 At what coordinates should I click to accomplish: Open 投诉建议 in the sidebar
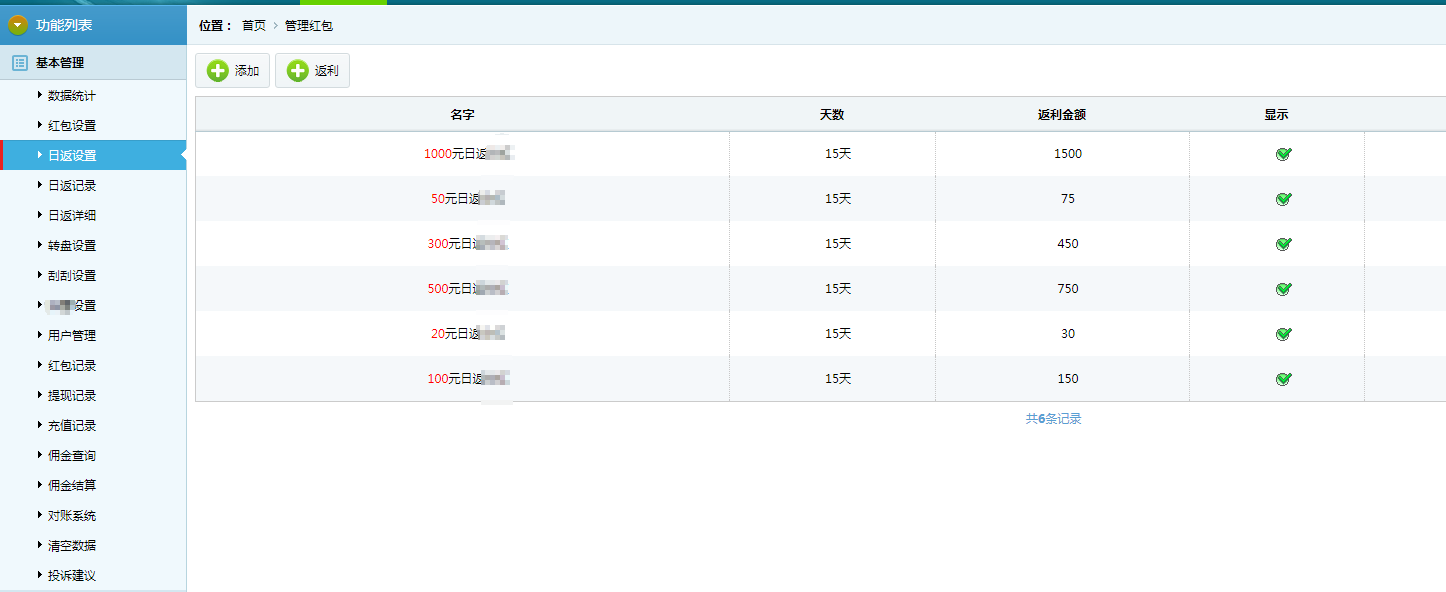[x=72, y=576]
